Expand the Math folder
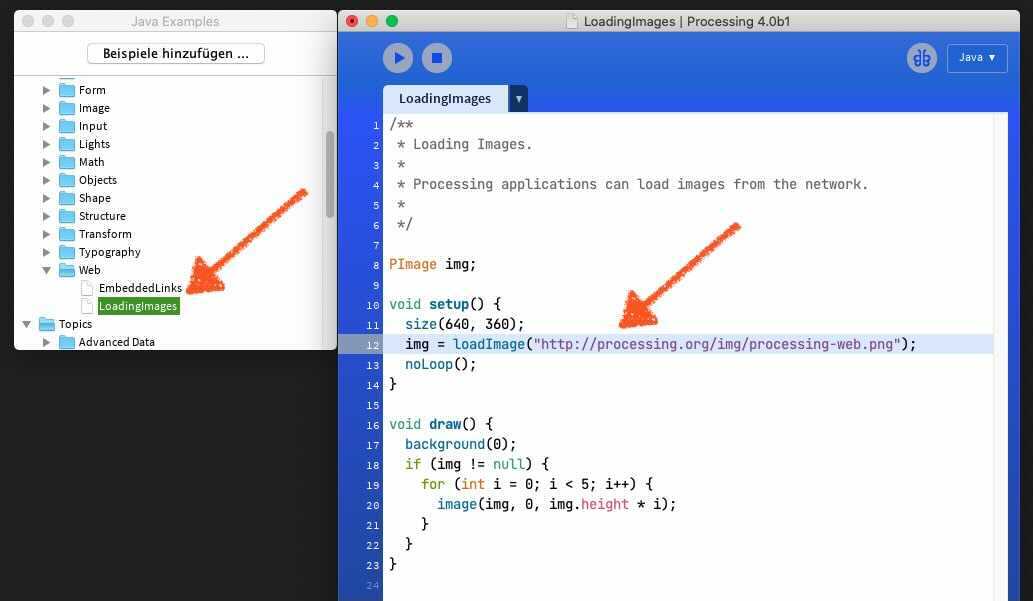Viewport: 1033px width, 601px height. pos(46,162)
